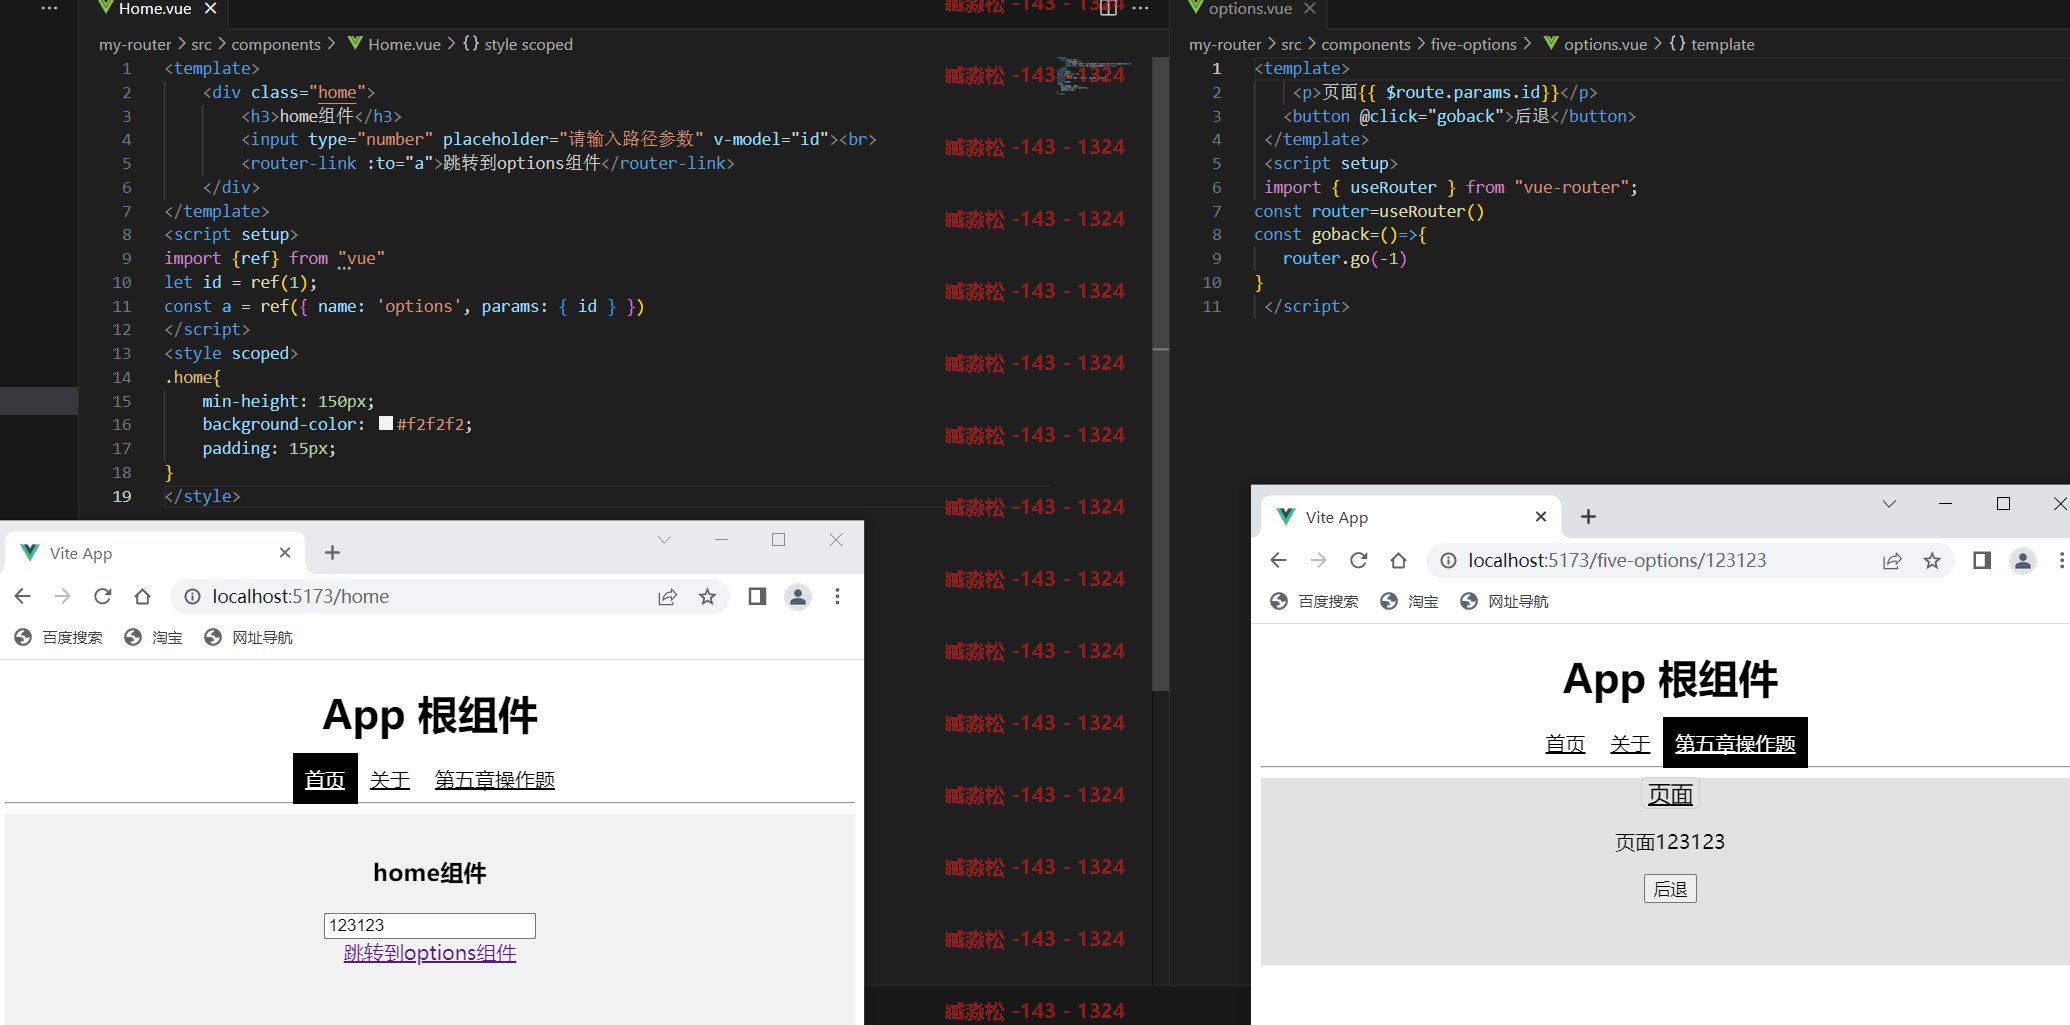Viewport: 2070px width, 1025px height.
Task: Click 首页 nav link in the right browser
Action: pyautogui.click(x=1565, y=744)
